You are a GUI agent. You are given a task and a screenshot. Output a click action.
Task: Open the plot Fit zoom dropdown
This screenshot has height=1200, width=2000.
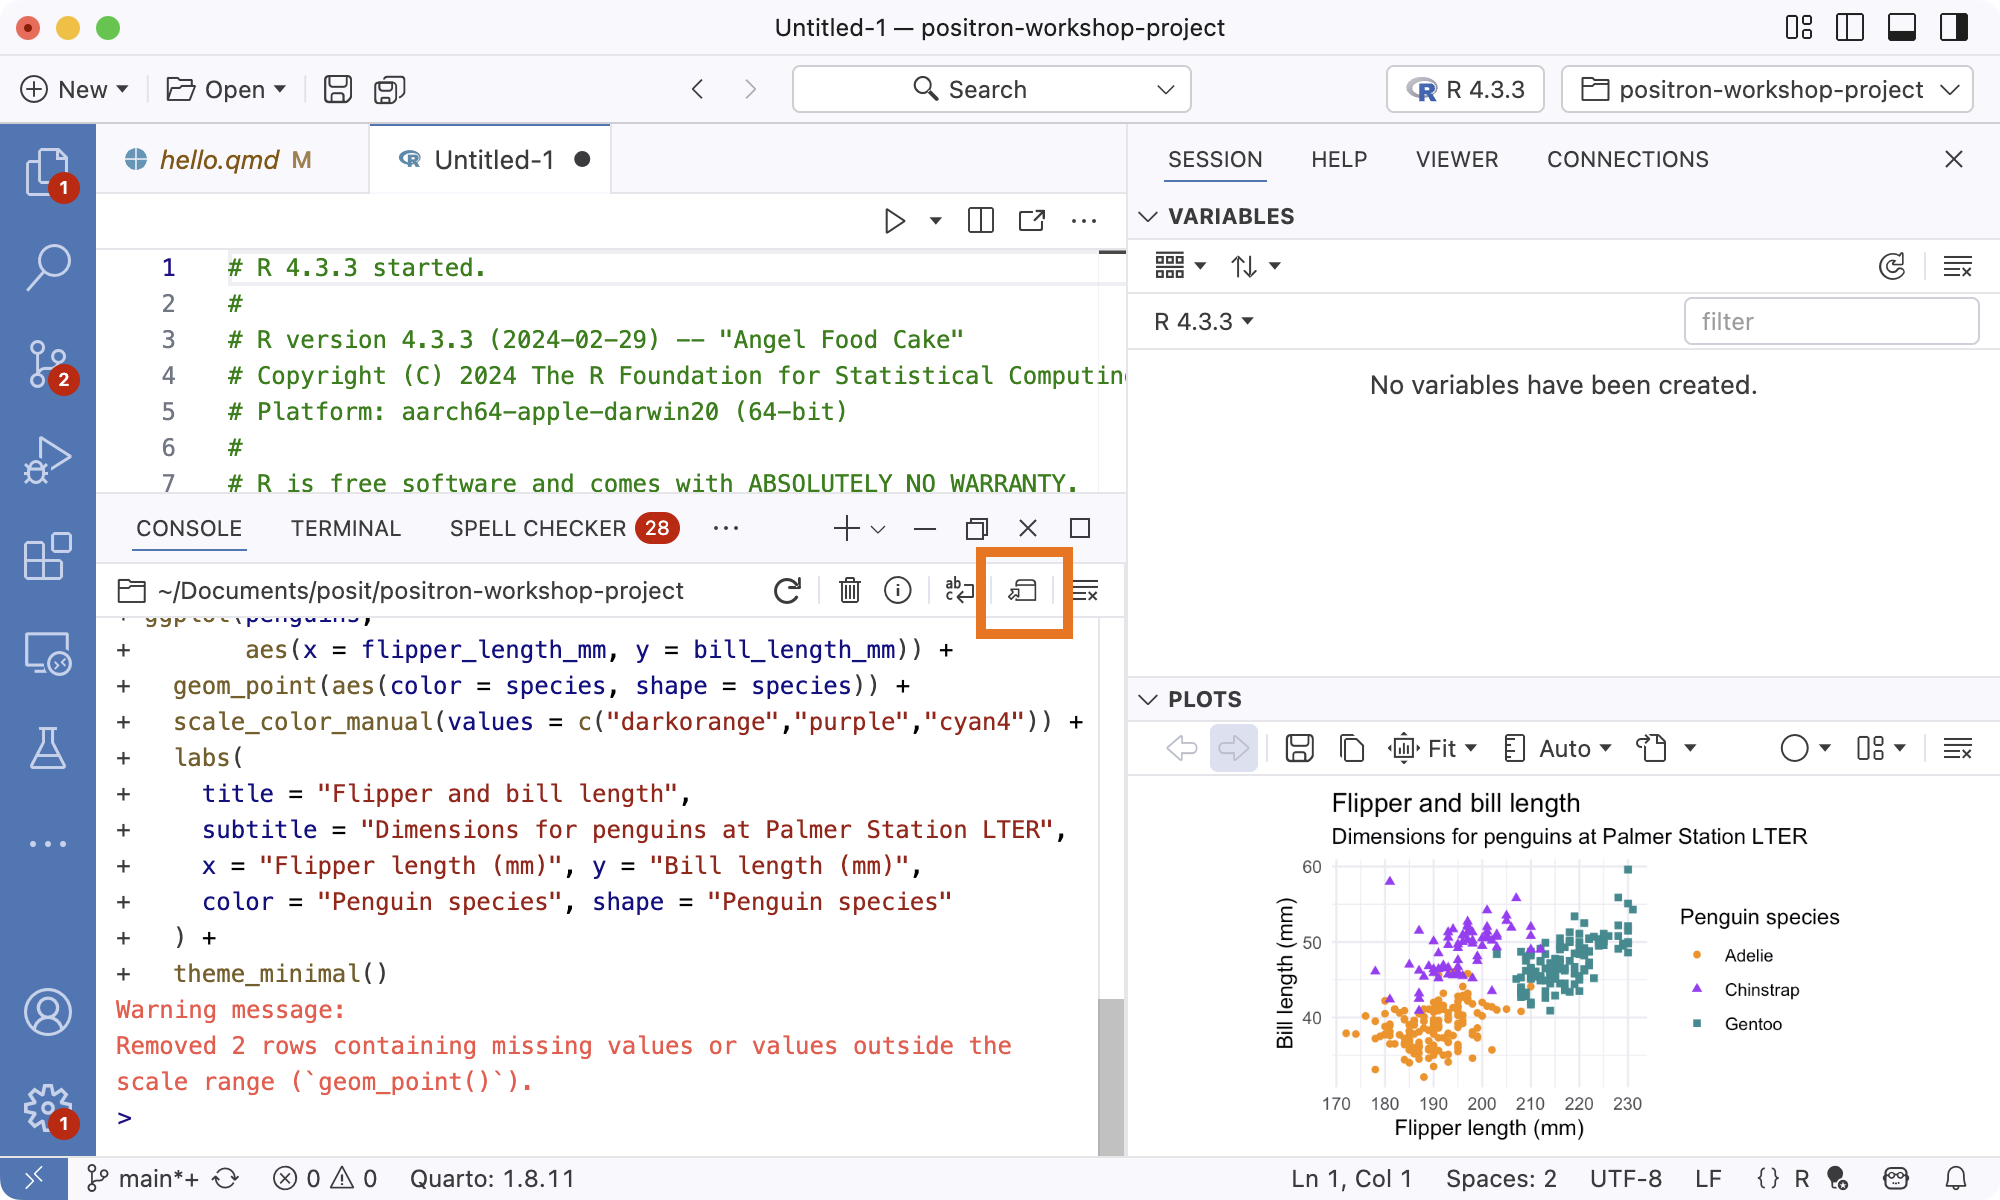point(1432,748)
